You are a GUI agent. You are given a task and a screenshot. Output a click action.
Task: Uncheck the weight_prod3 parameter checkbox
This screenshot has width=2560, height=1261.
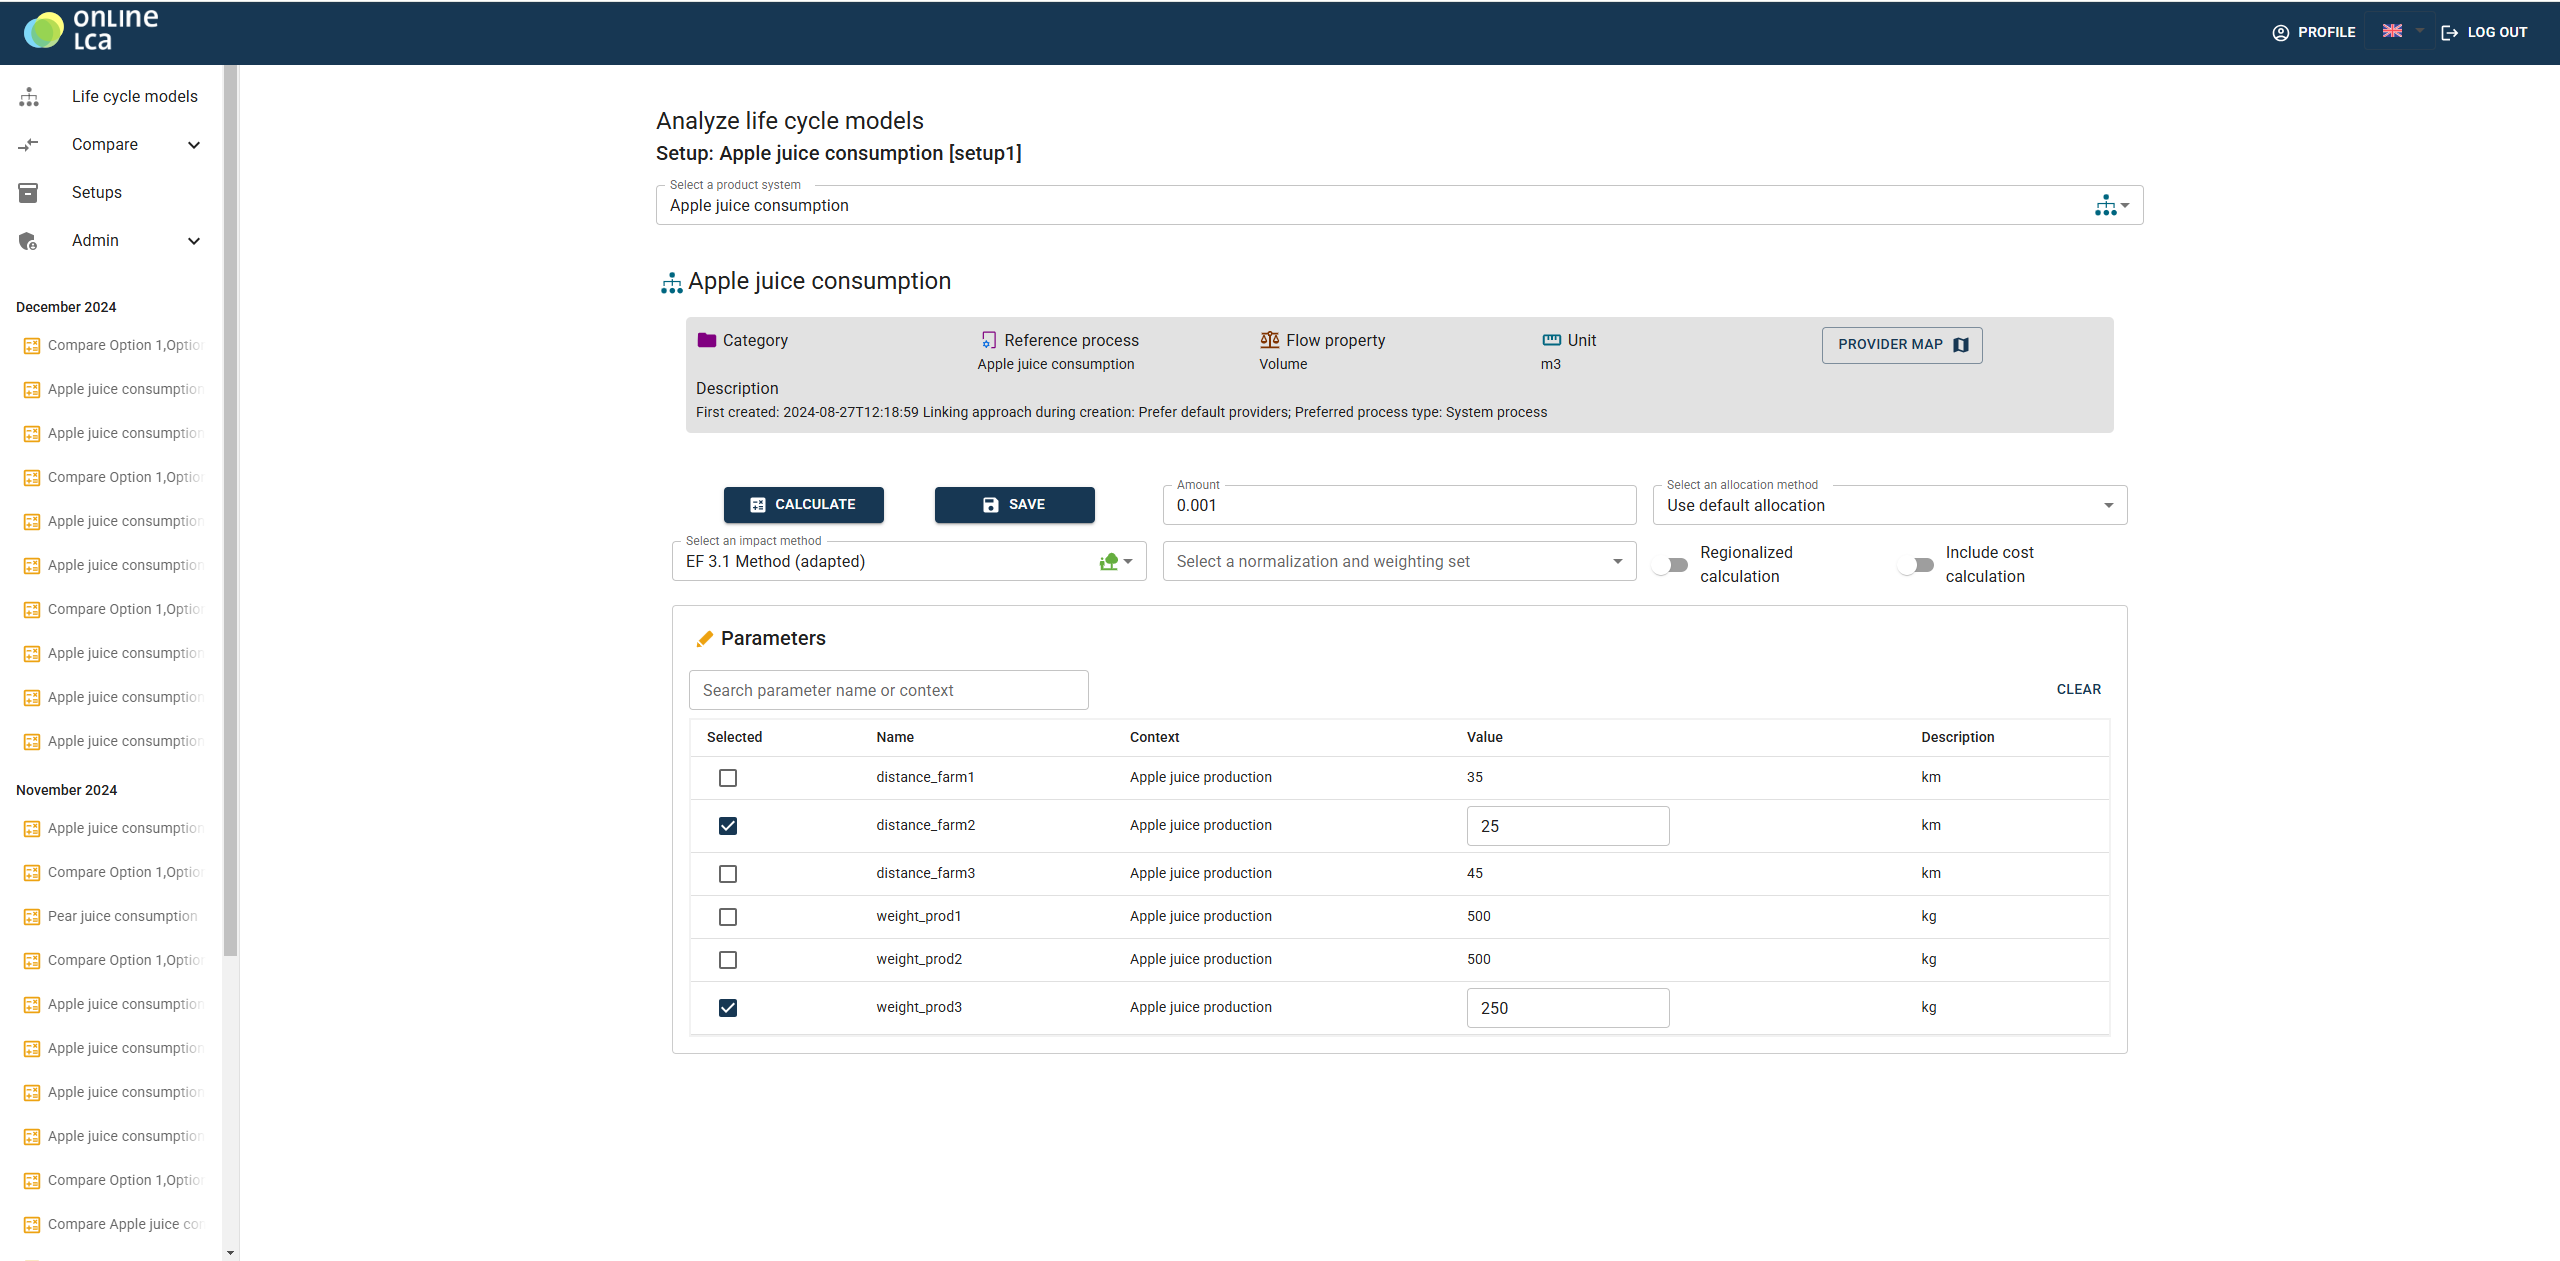pos(728,1008)
